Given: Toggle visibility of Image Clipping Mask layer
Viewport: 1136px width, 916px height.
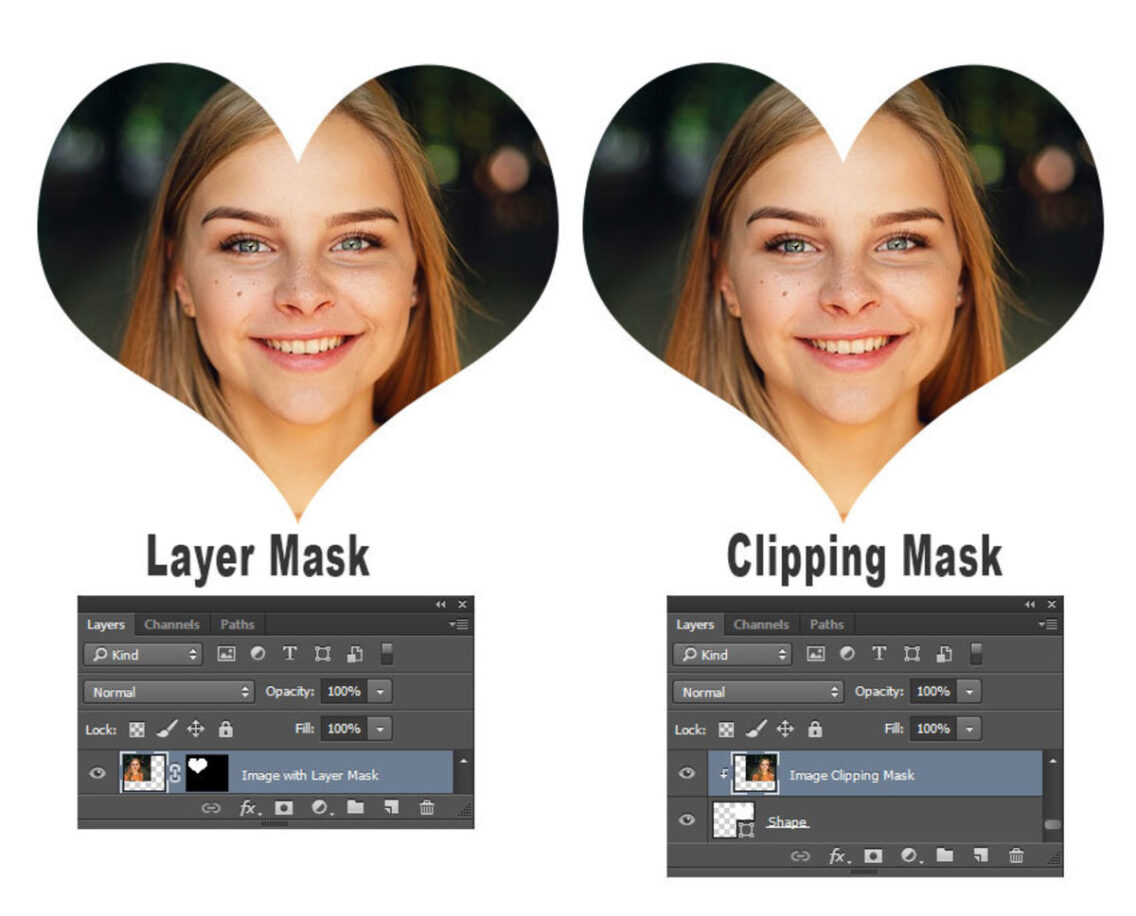Looking at the screenshot, I should click(685, 772).
